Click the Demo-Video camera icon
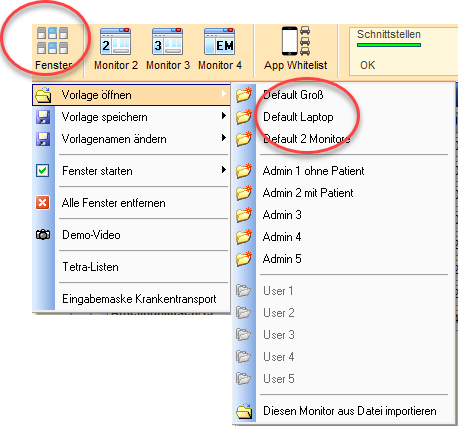Screen dimensions: 458x426 [43, 235]
